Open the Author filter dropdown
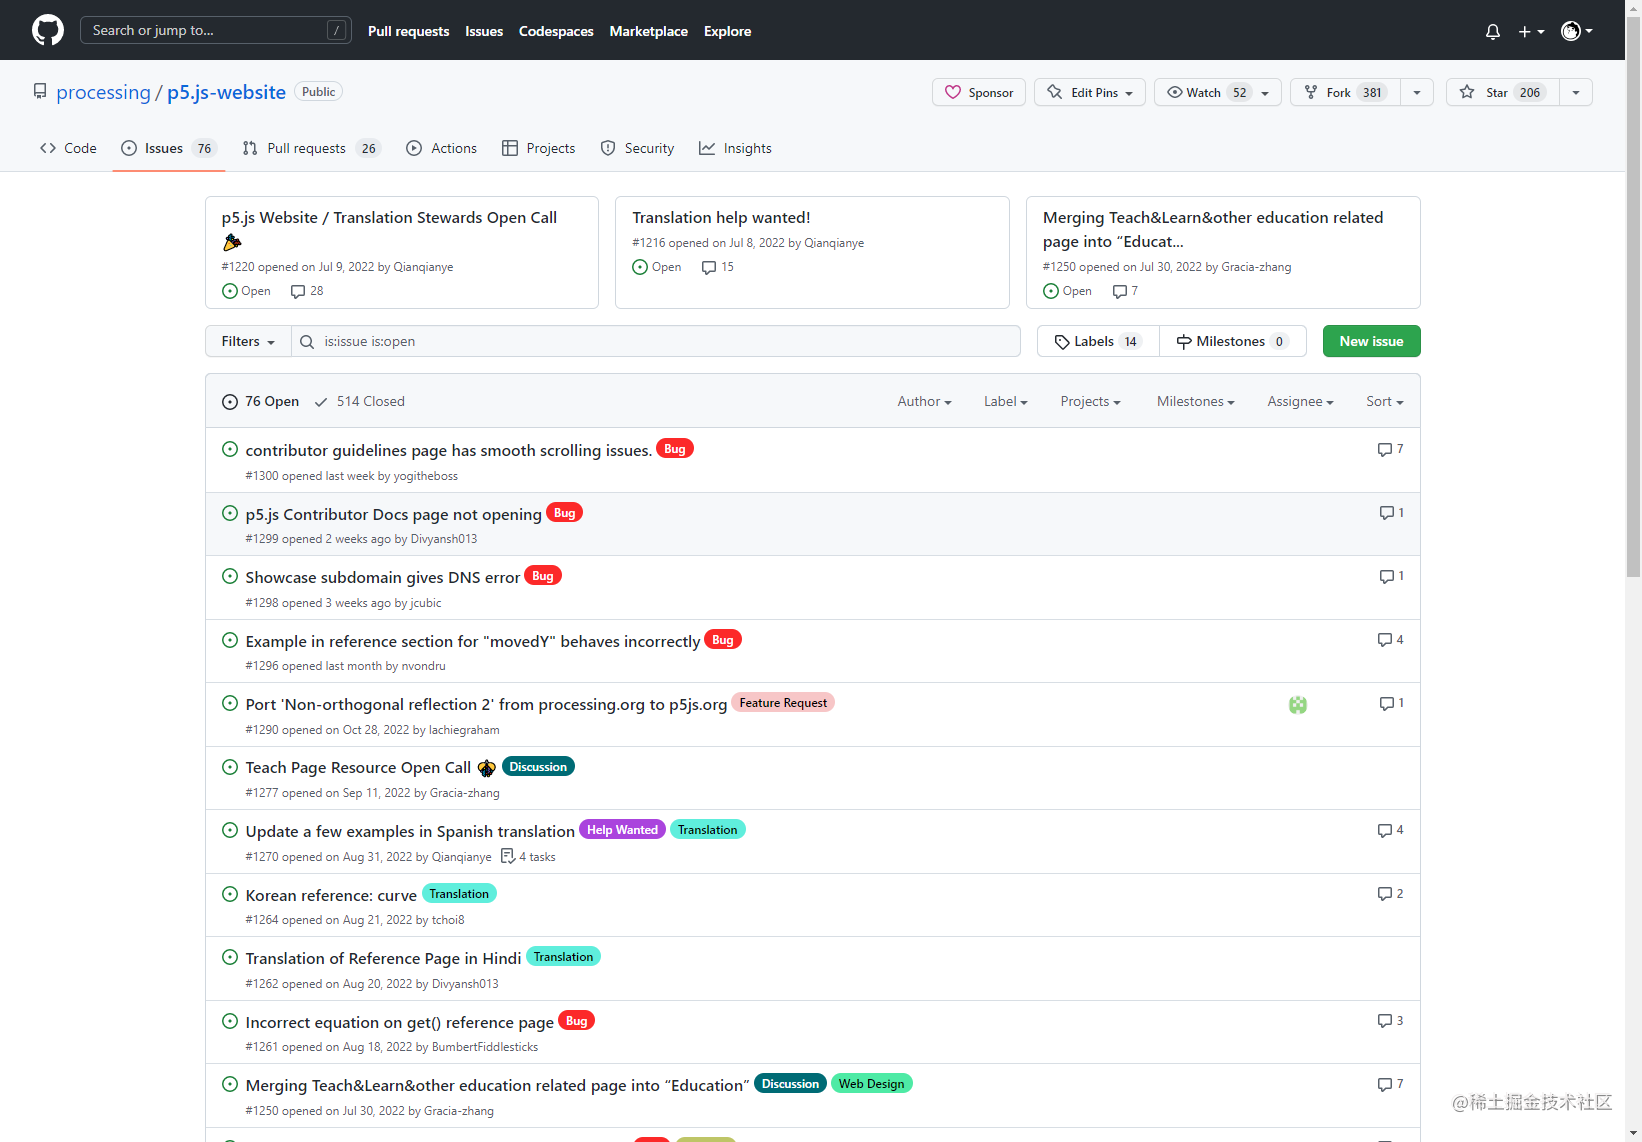The width and height of the screenshot is (1642, 1142). tap(924, 401)
